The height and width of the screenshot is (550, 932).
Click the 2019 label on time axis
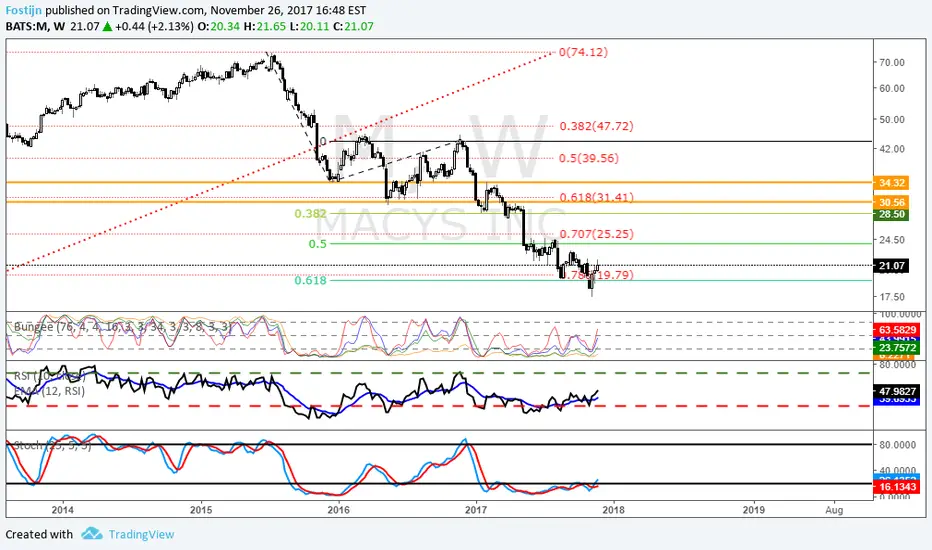(754, 510)
